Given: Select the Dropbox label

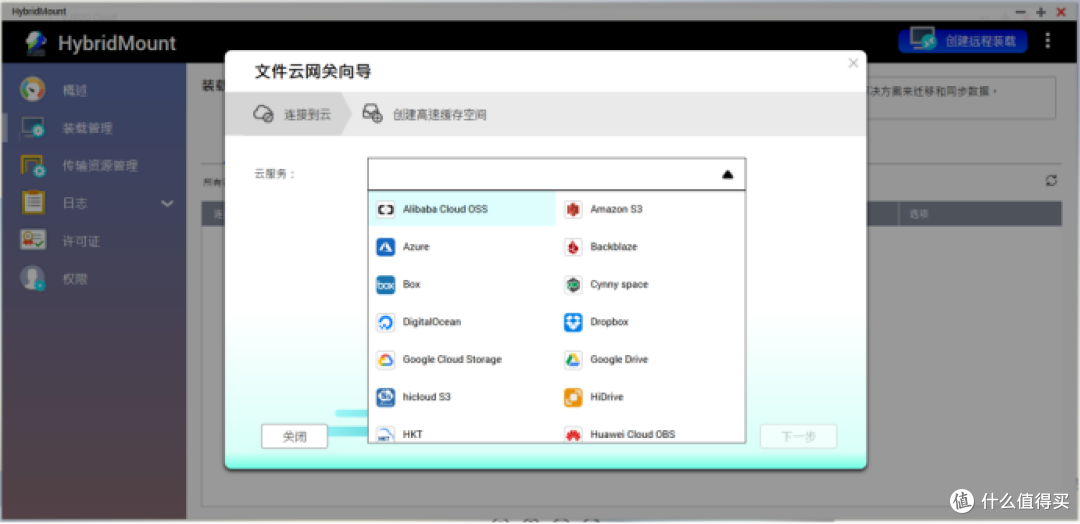Looking at the screenshot, I should pyautogui.click(x=609, y=322).
